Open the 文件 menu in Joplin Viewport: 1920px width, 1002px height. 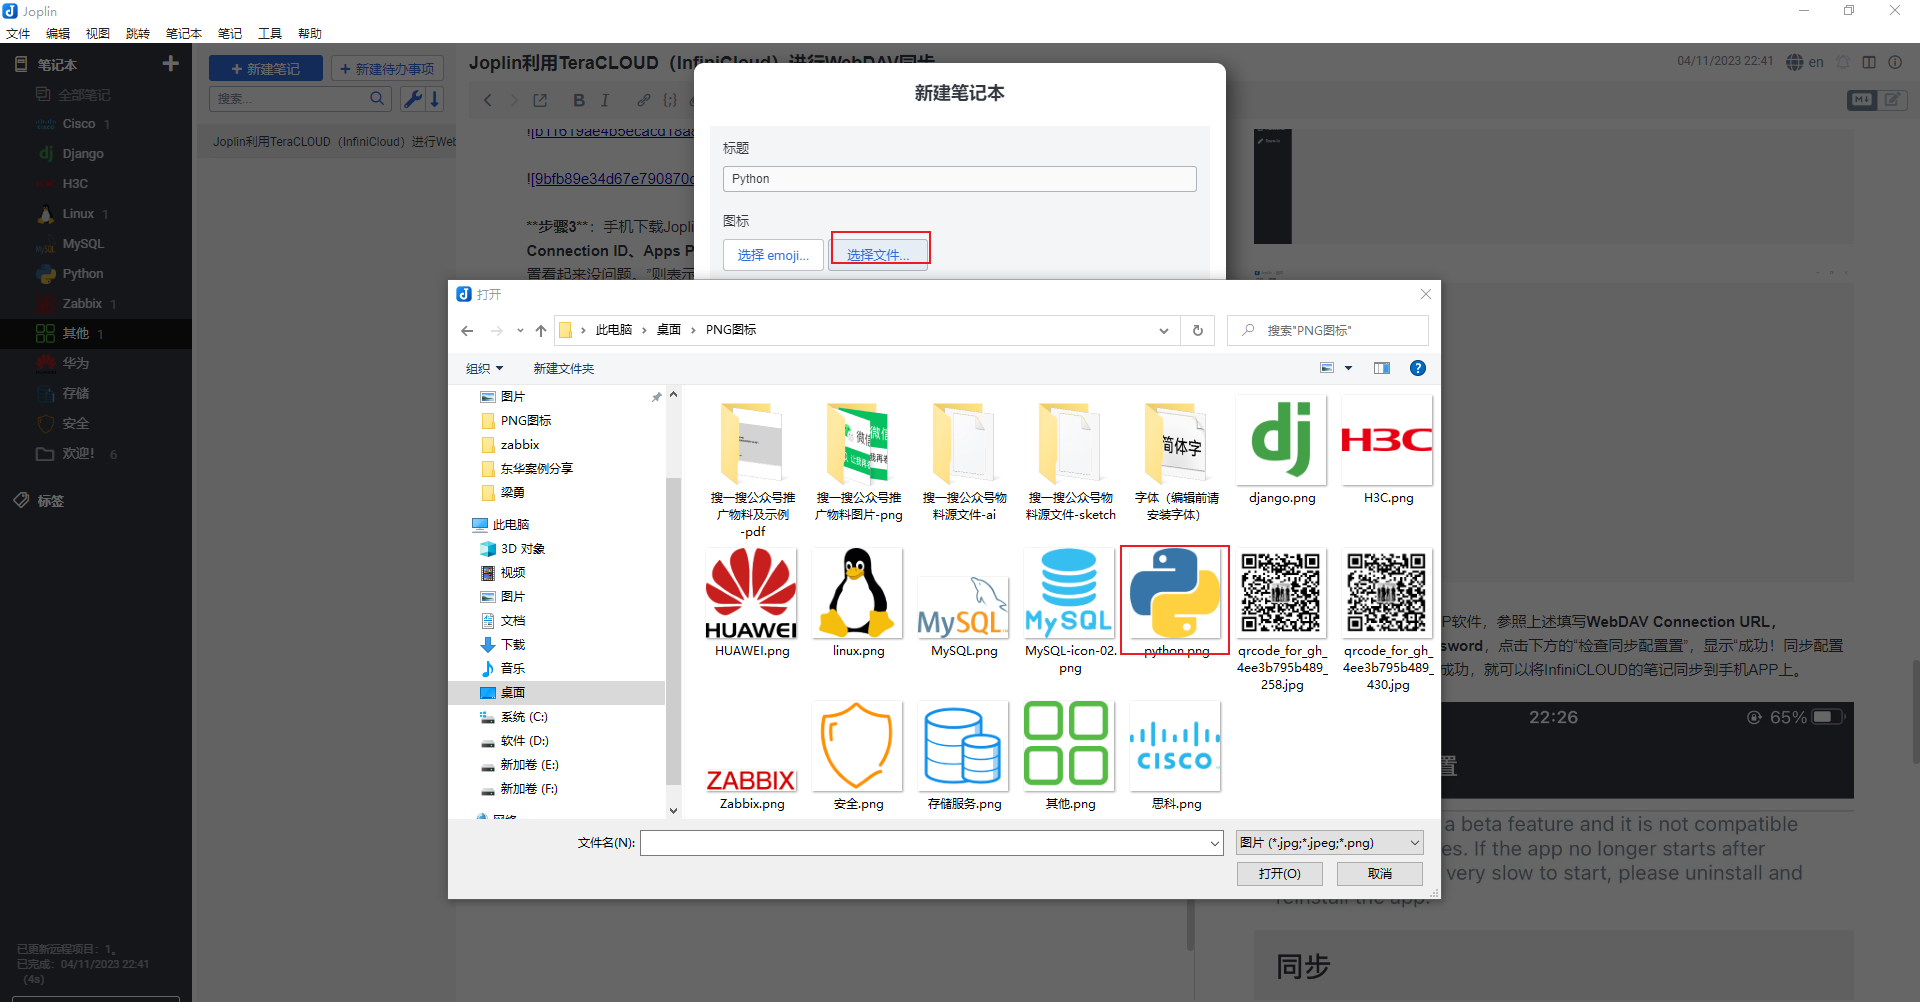18,33
